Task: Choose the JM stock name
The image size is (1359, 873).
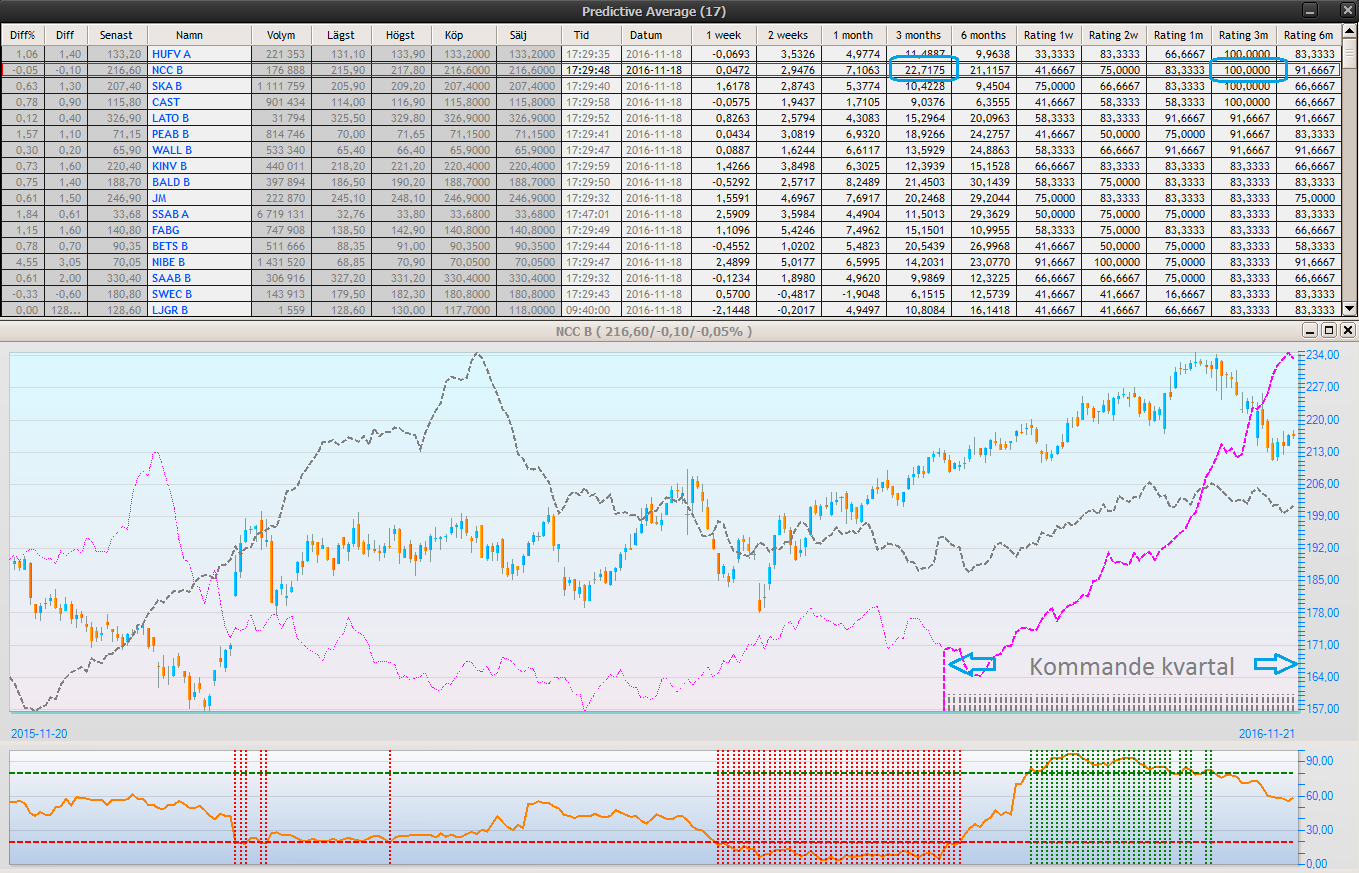Action: click(159, 198)
